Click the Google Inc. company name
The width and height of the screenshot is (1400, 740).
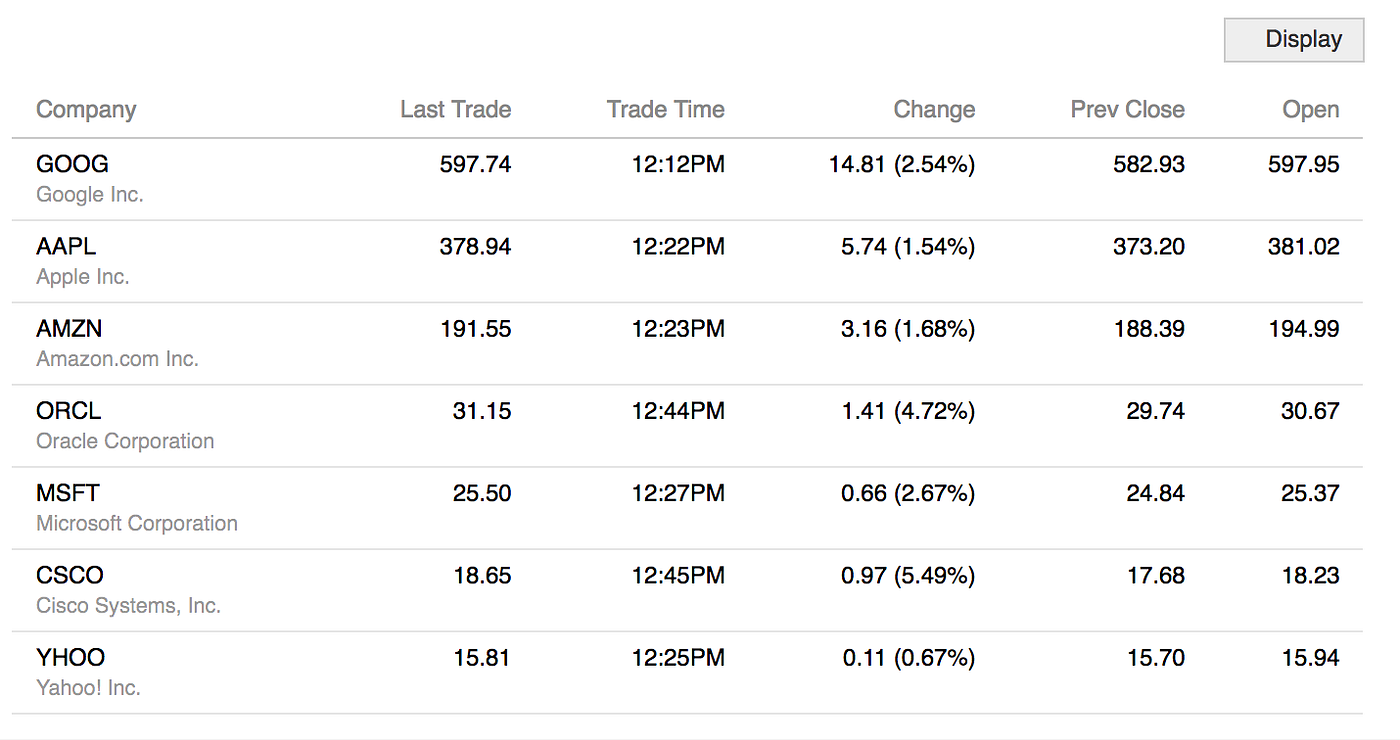coord(90,194)
